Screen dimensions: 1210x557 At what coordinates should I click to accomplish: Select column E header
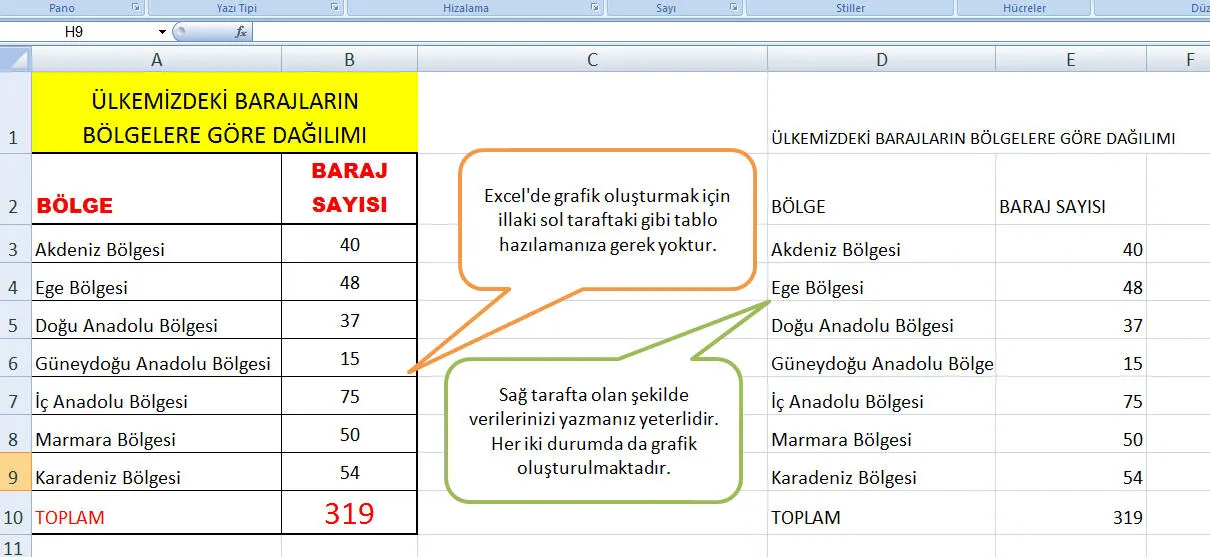tap(1070, 60)
